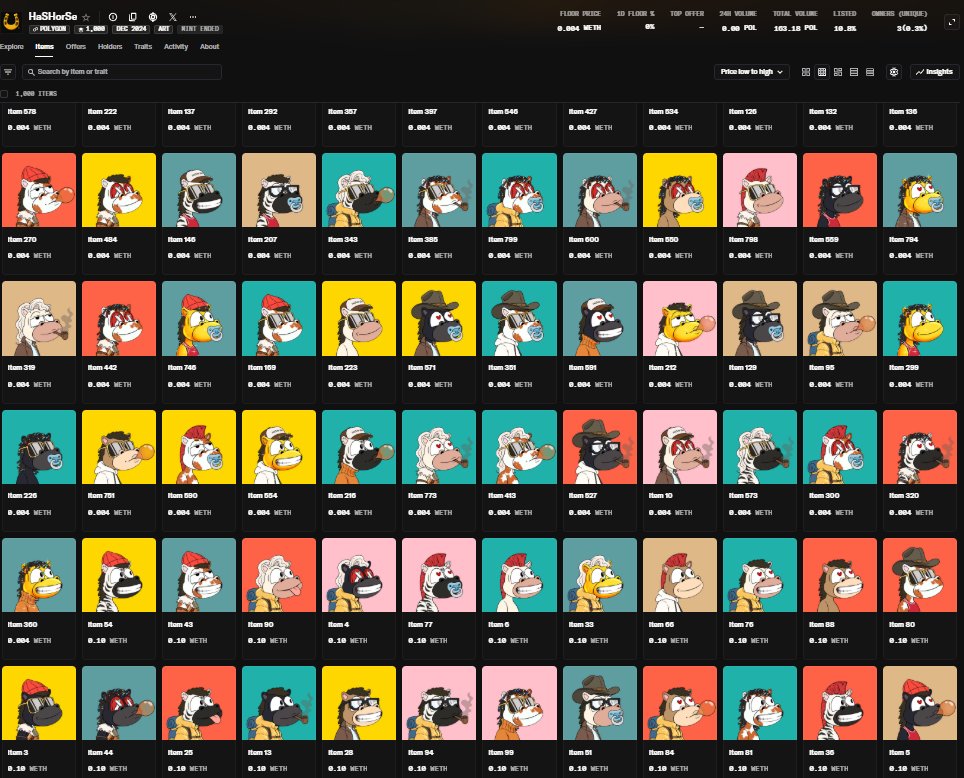Go to the Explore tab
This screenshot has width=964, height=778.
pyautogui.click(x=12, y=47)
